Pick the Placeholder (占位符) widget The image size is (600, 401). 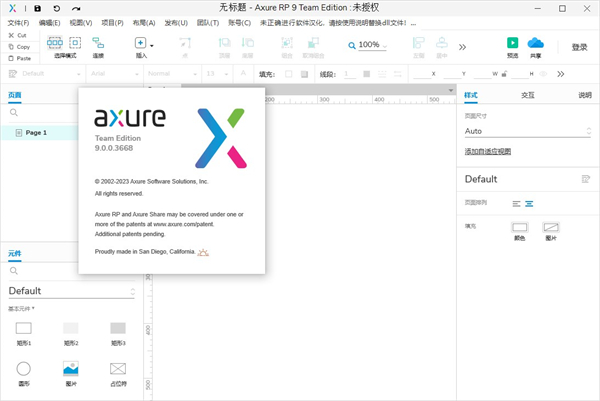(118, 374)
